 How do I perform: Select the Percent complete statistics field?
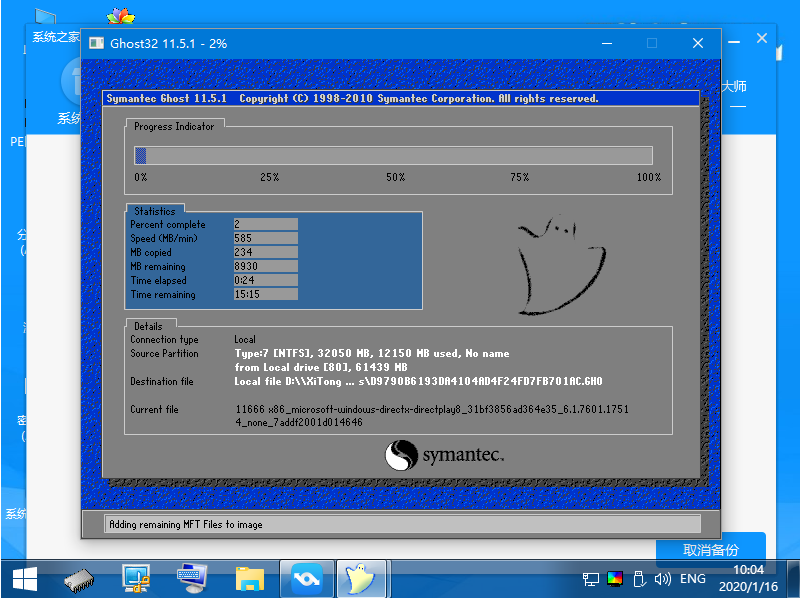[263, 225]
